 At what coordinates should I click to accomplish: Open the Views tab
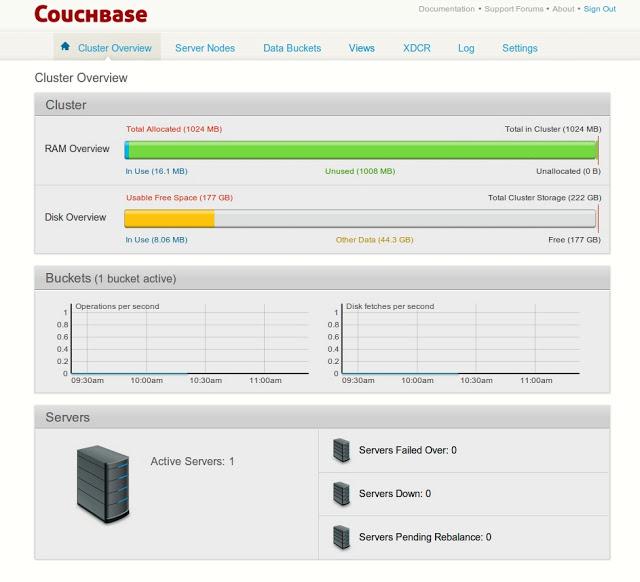pyautogui.click(x=362, y=48)
